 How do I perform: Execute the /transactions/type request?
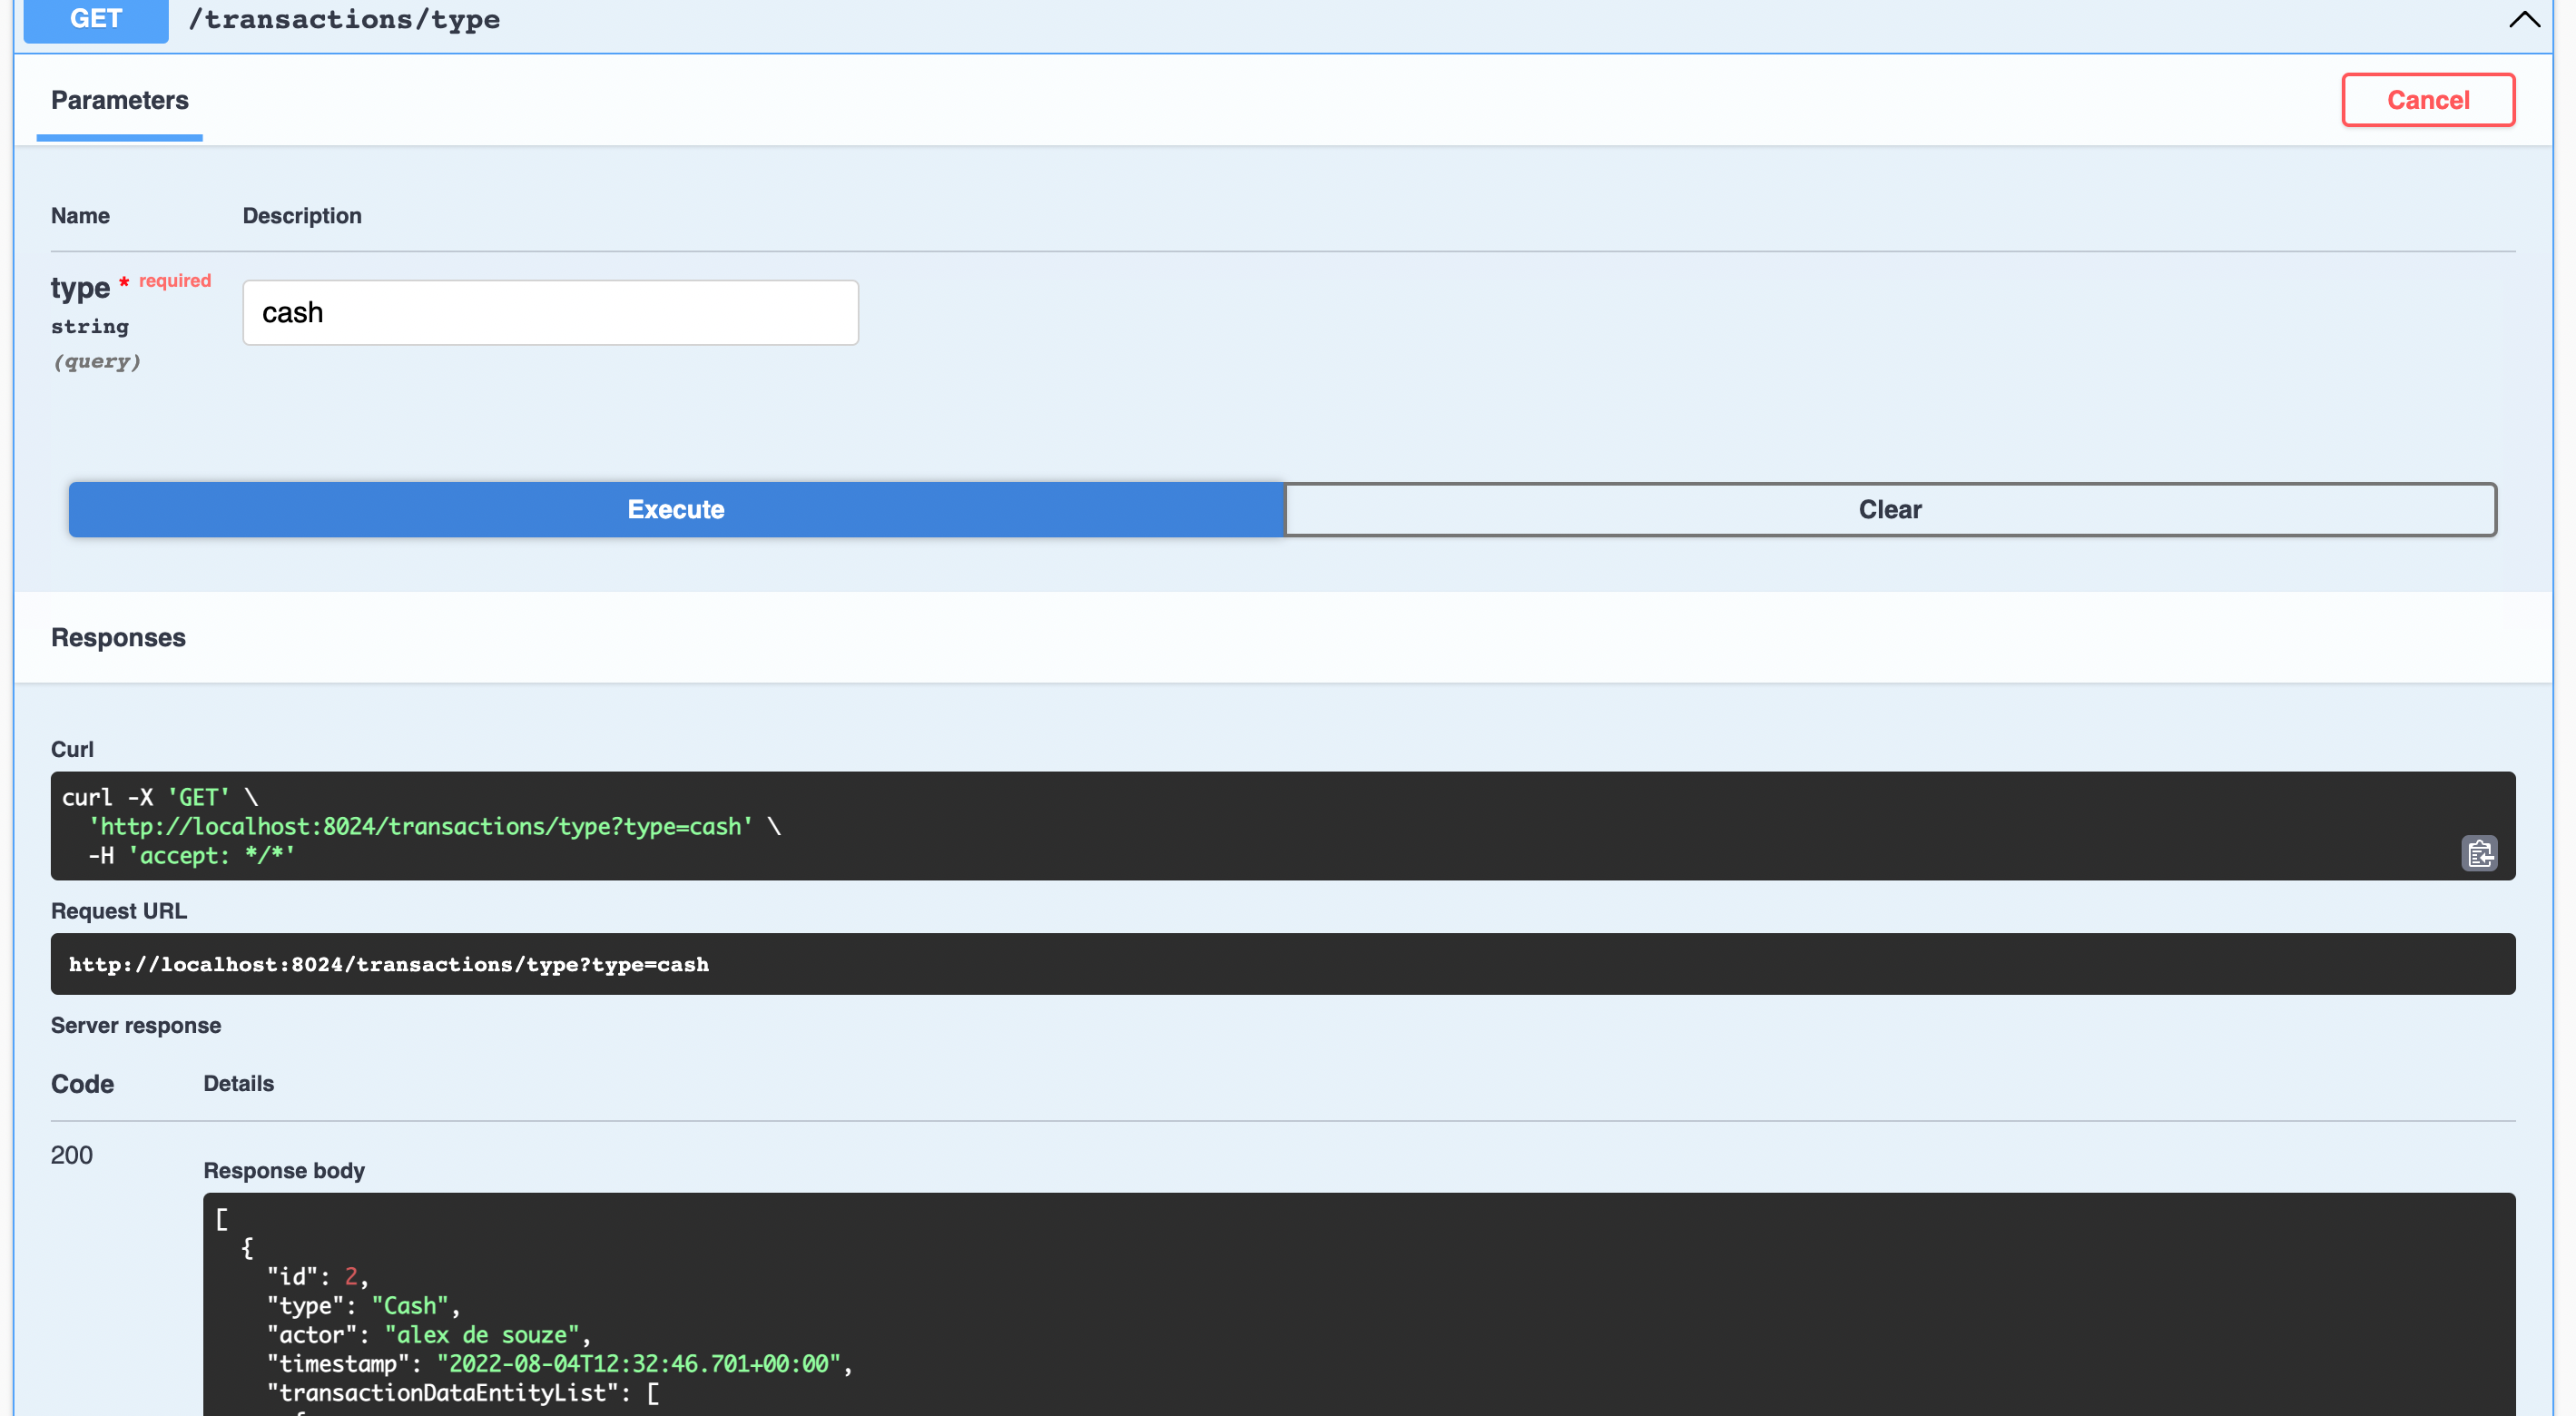coord(676,509)
